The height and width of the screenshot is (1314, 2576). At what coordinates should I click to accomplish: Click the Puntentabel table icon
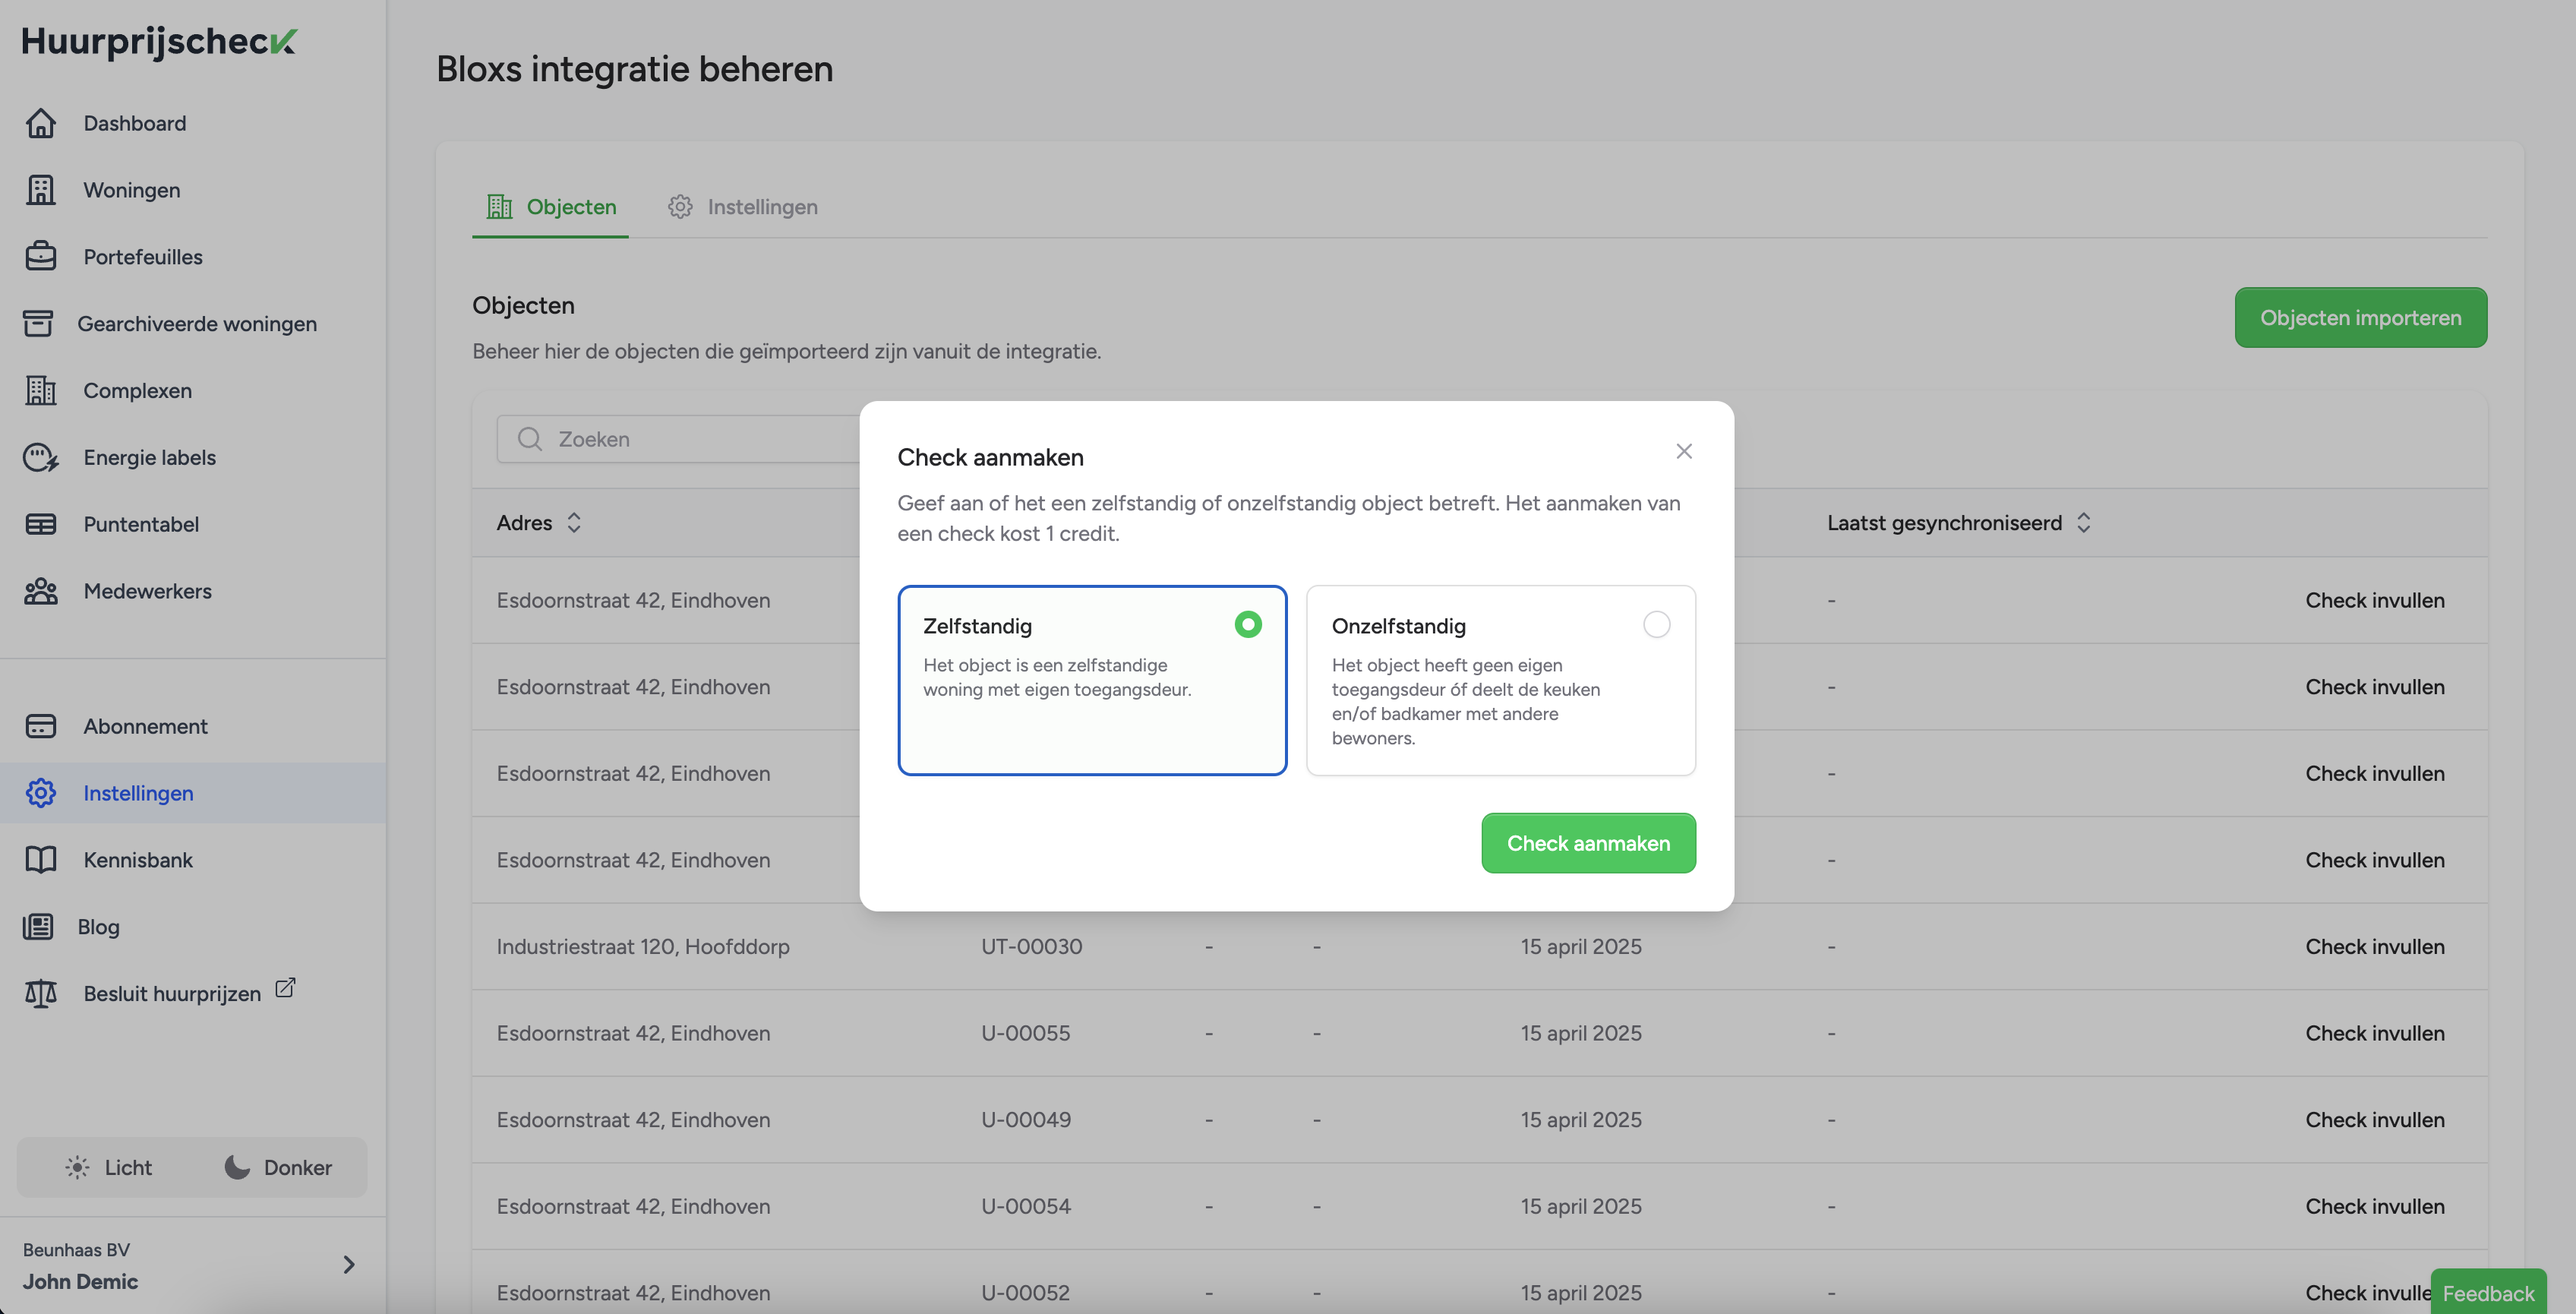point(41,524)
